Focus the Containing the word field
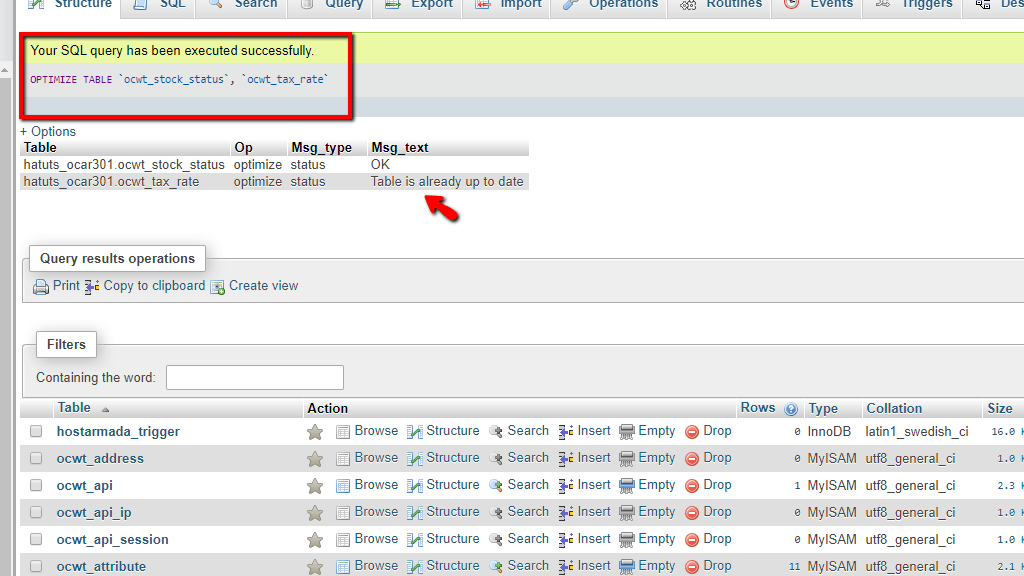 click(x=255, y=377)
